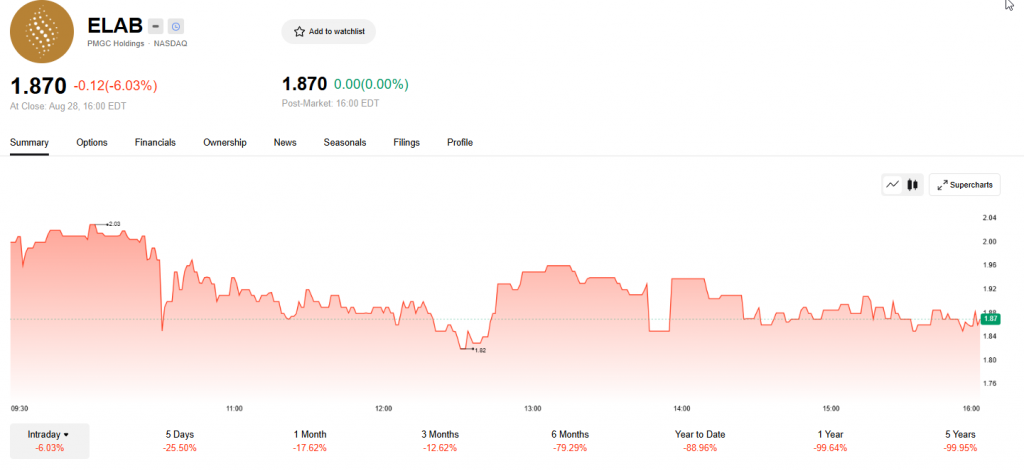This screenshot has width=1024, height=471.
Task: Click the minus badge beside ELAB
Action: coord(155,26)
